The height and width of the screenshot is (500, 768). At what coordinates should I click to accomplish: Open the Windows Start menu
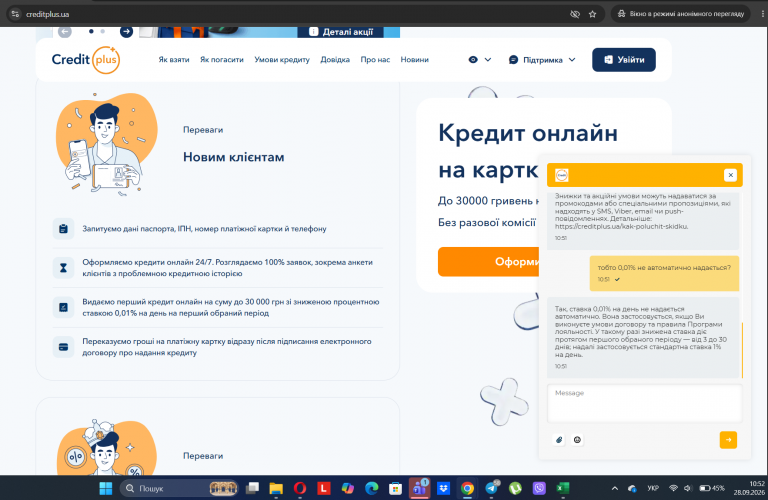[x=105, y=488]
